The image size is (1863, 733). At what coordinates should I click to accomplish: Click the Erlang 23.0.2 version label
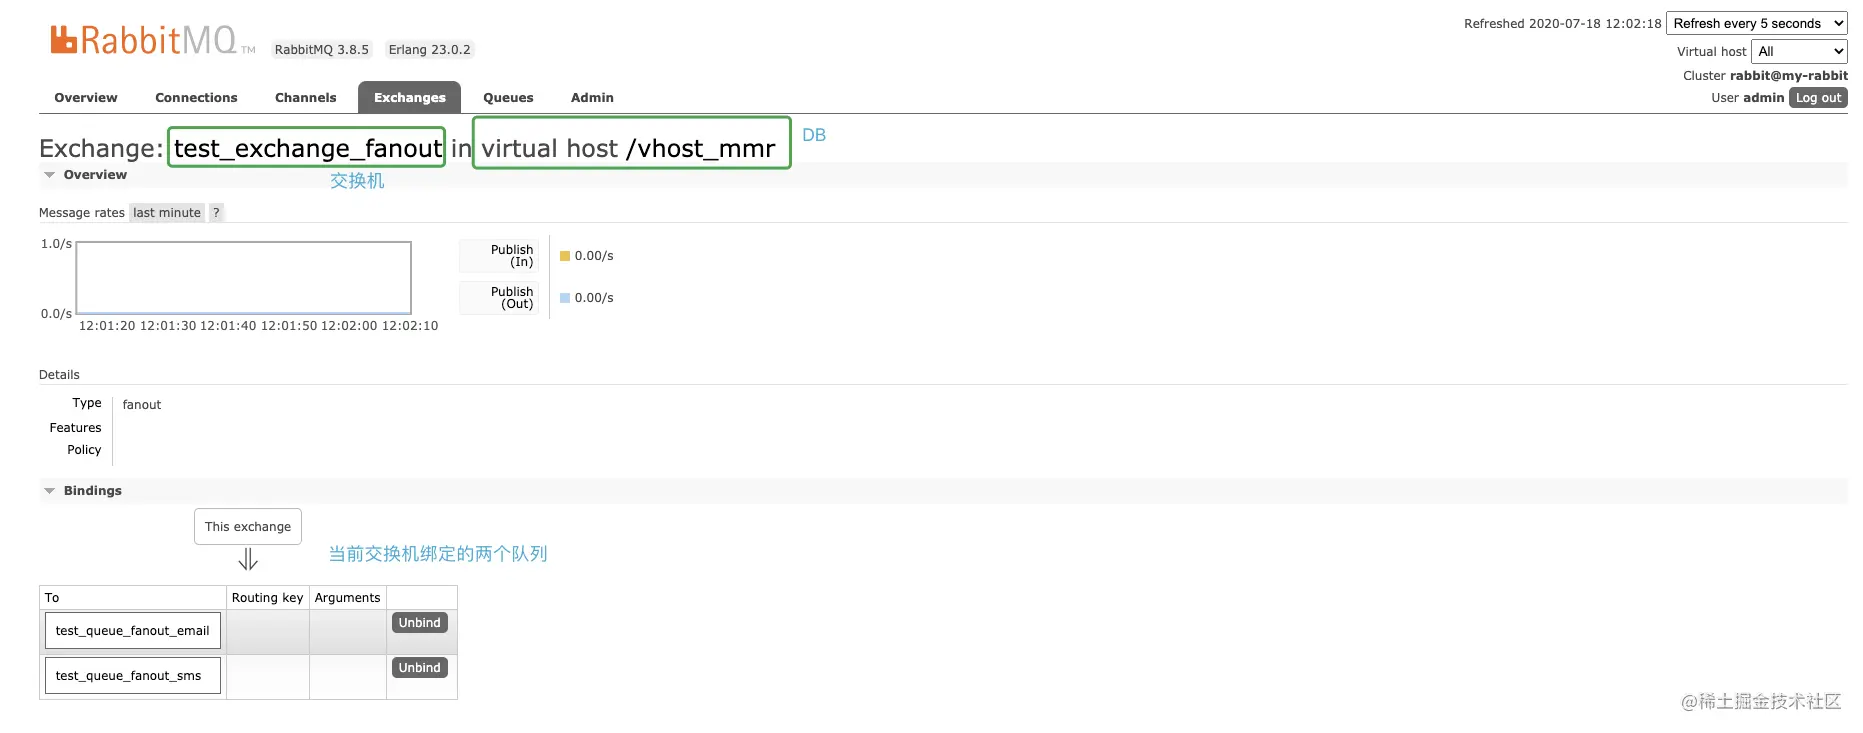429,50
